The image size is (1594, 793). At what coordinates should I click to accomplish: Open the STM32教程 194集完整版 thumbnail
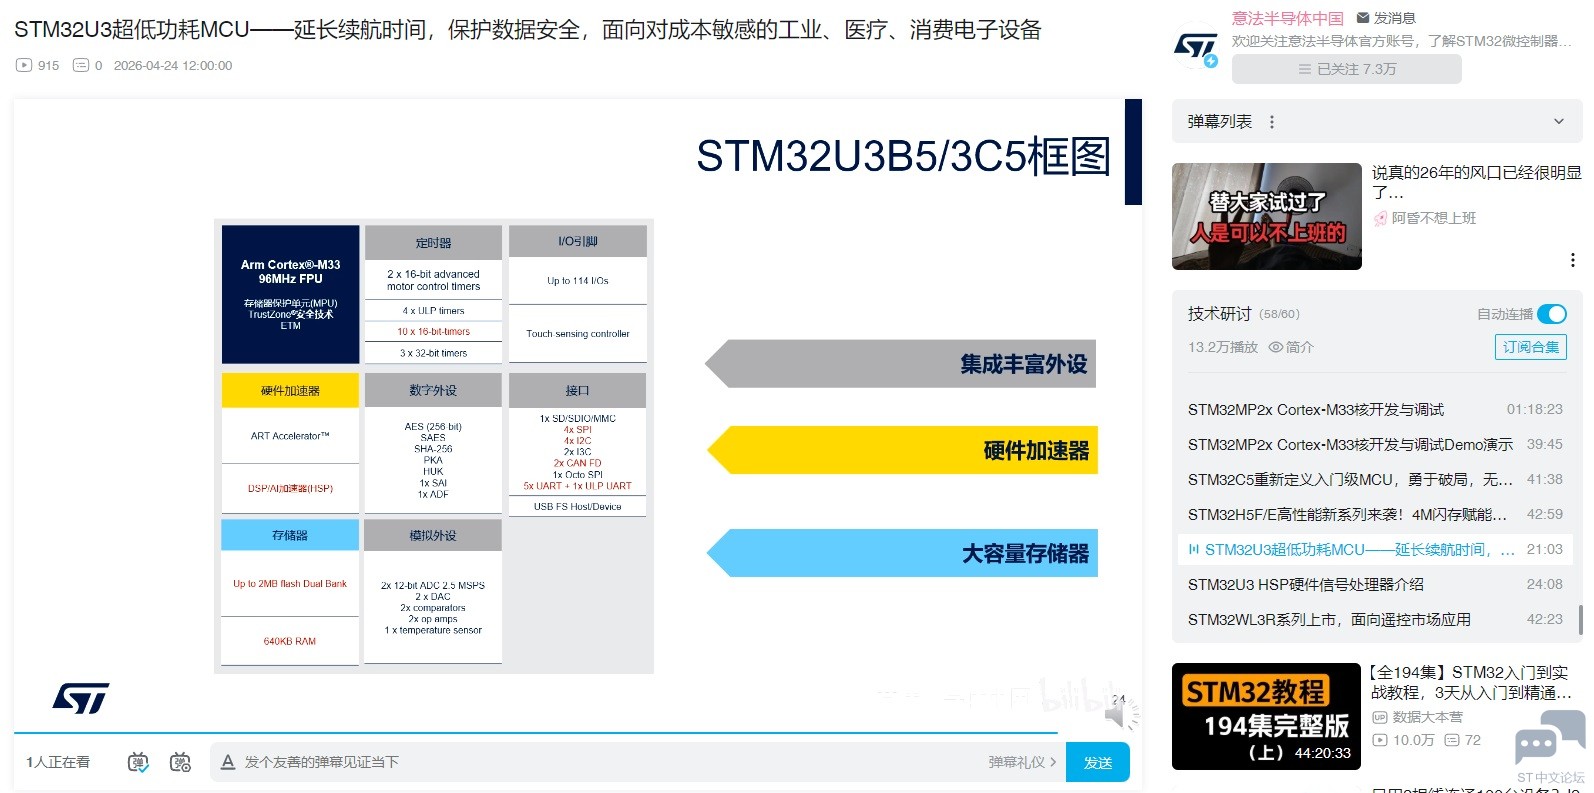(1267, 716)
